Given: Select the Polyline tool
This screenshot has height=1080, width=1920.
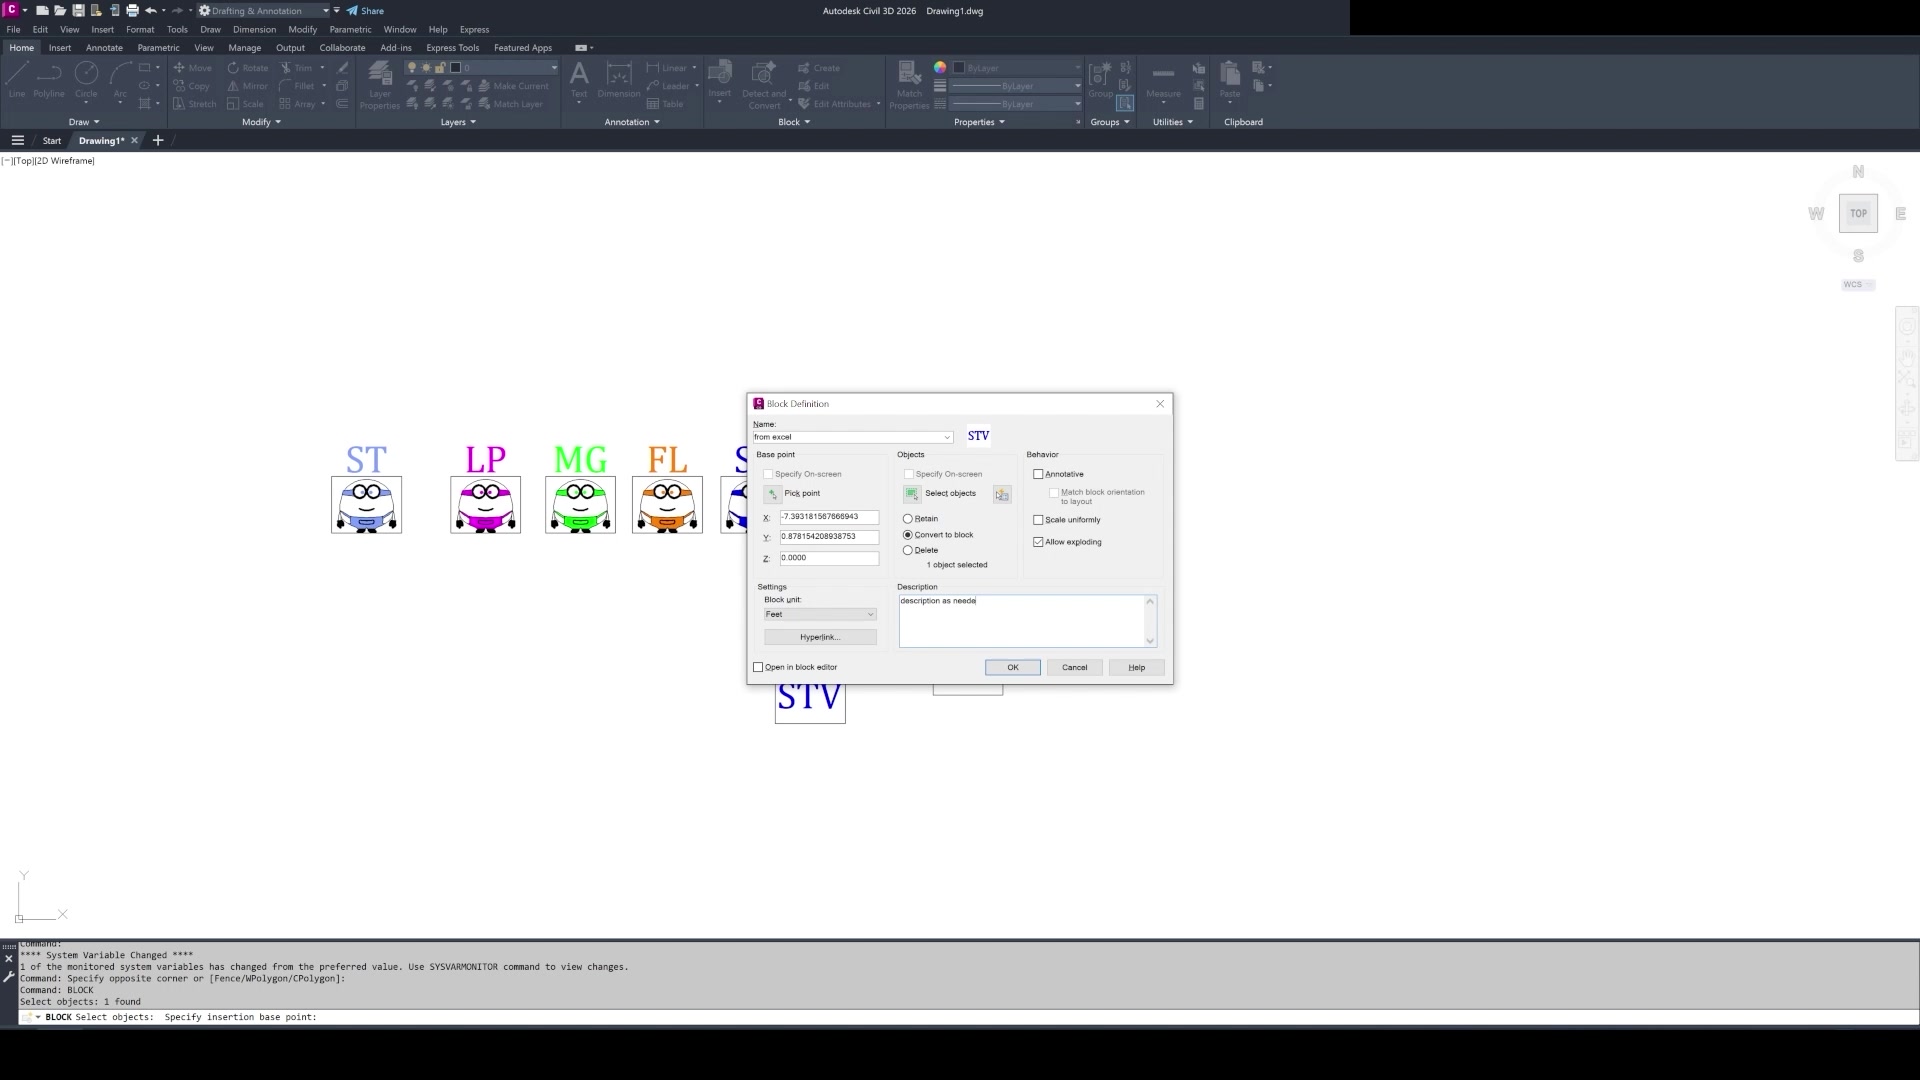Looking at the screenshot, I should tap(49, 80).
